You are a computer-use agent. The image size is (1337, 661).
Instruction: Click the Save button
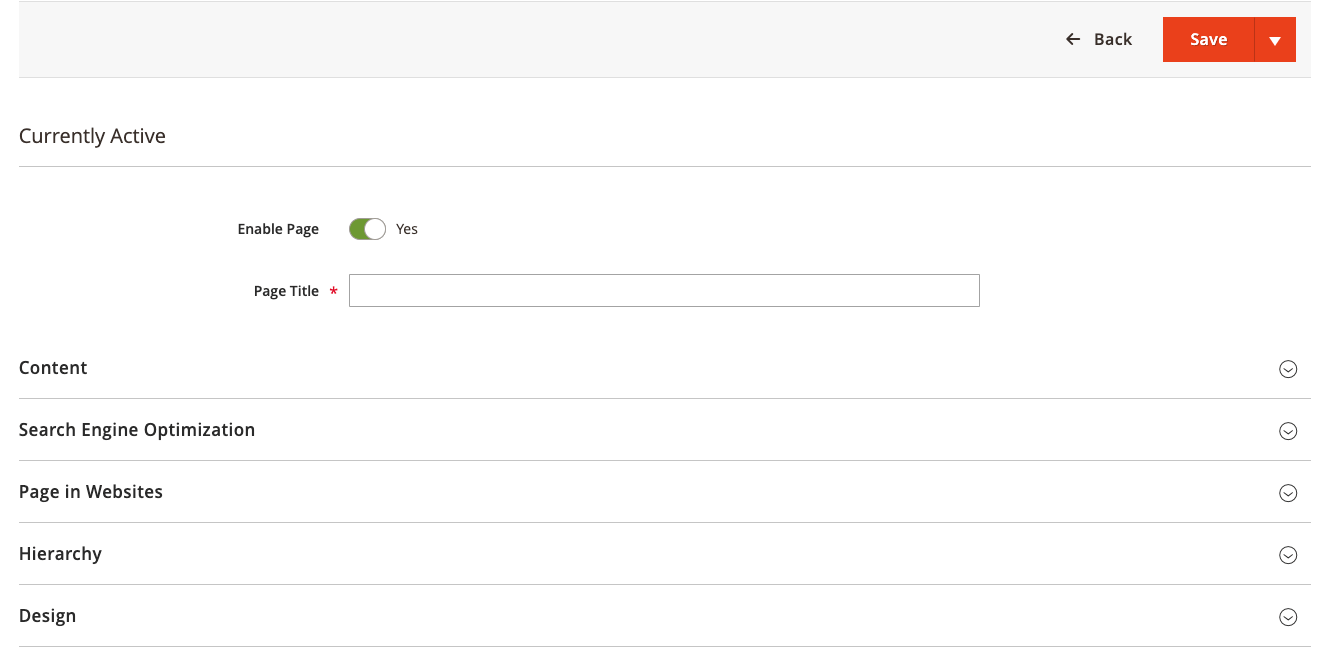coord(1207,39)
